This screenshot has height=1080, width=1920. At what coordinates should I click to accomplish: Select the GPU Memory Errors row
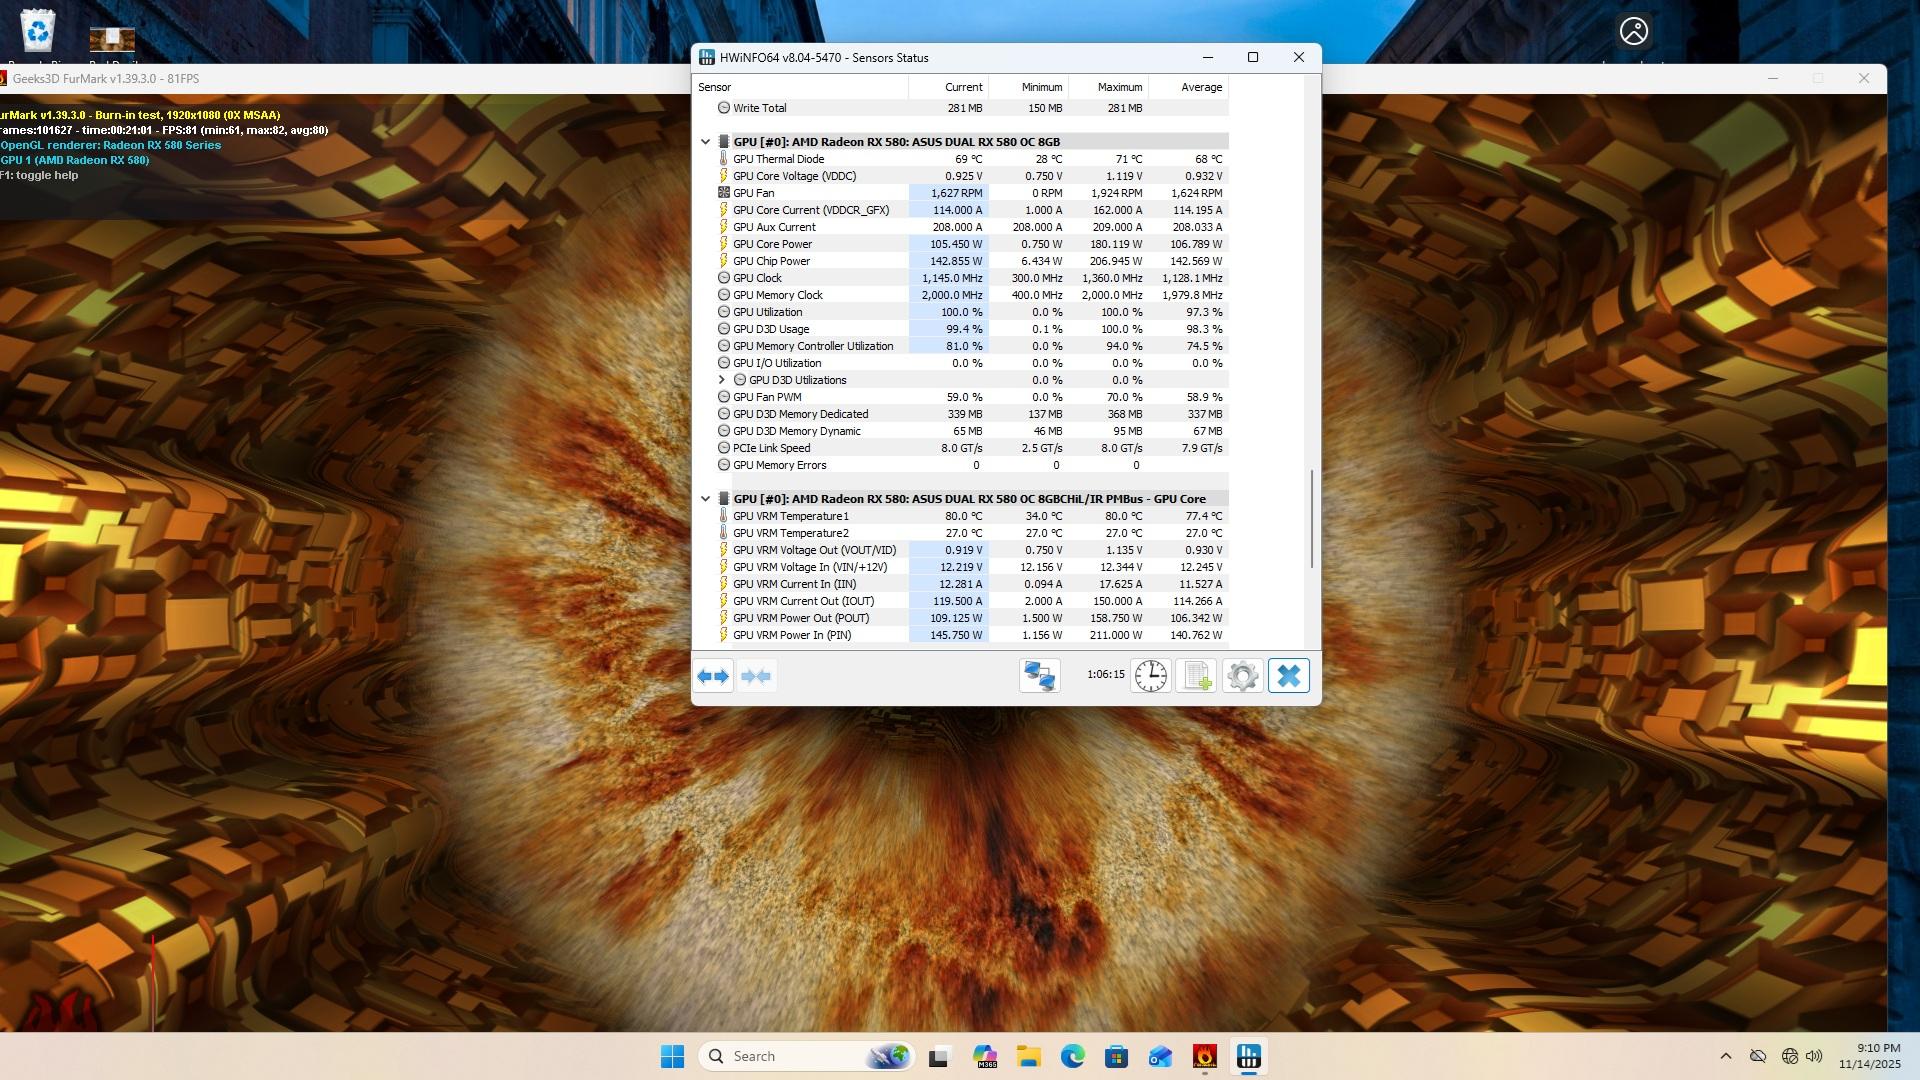pos(961,465)
